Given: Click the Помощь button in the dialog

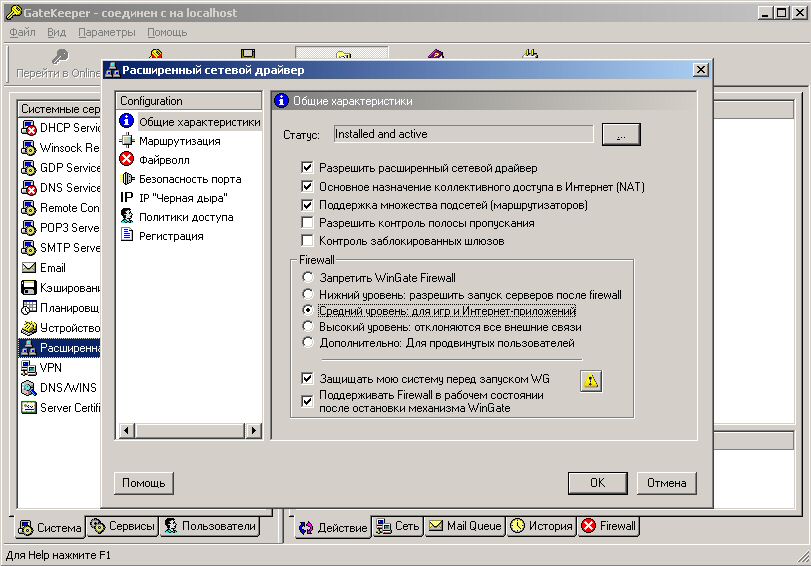Looking at the screenshot, I should tap(144, 483).
